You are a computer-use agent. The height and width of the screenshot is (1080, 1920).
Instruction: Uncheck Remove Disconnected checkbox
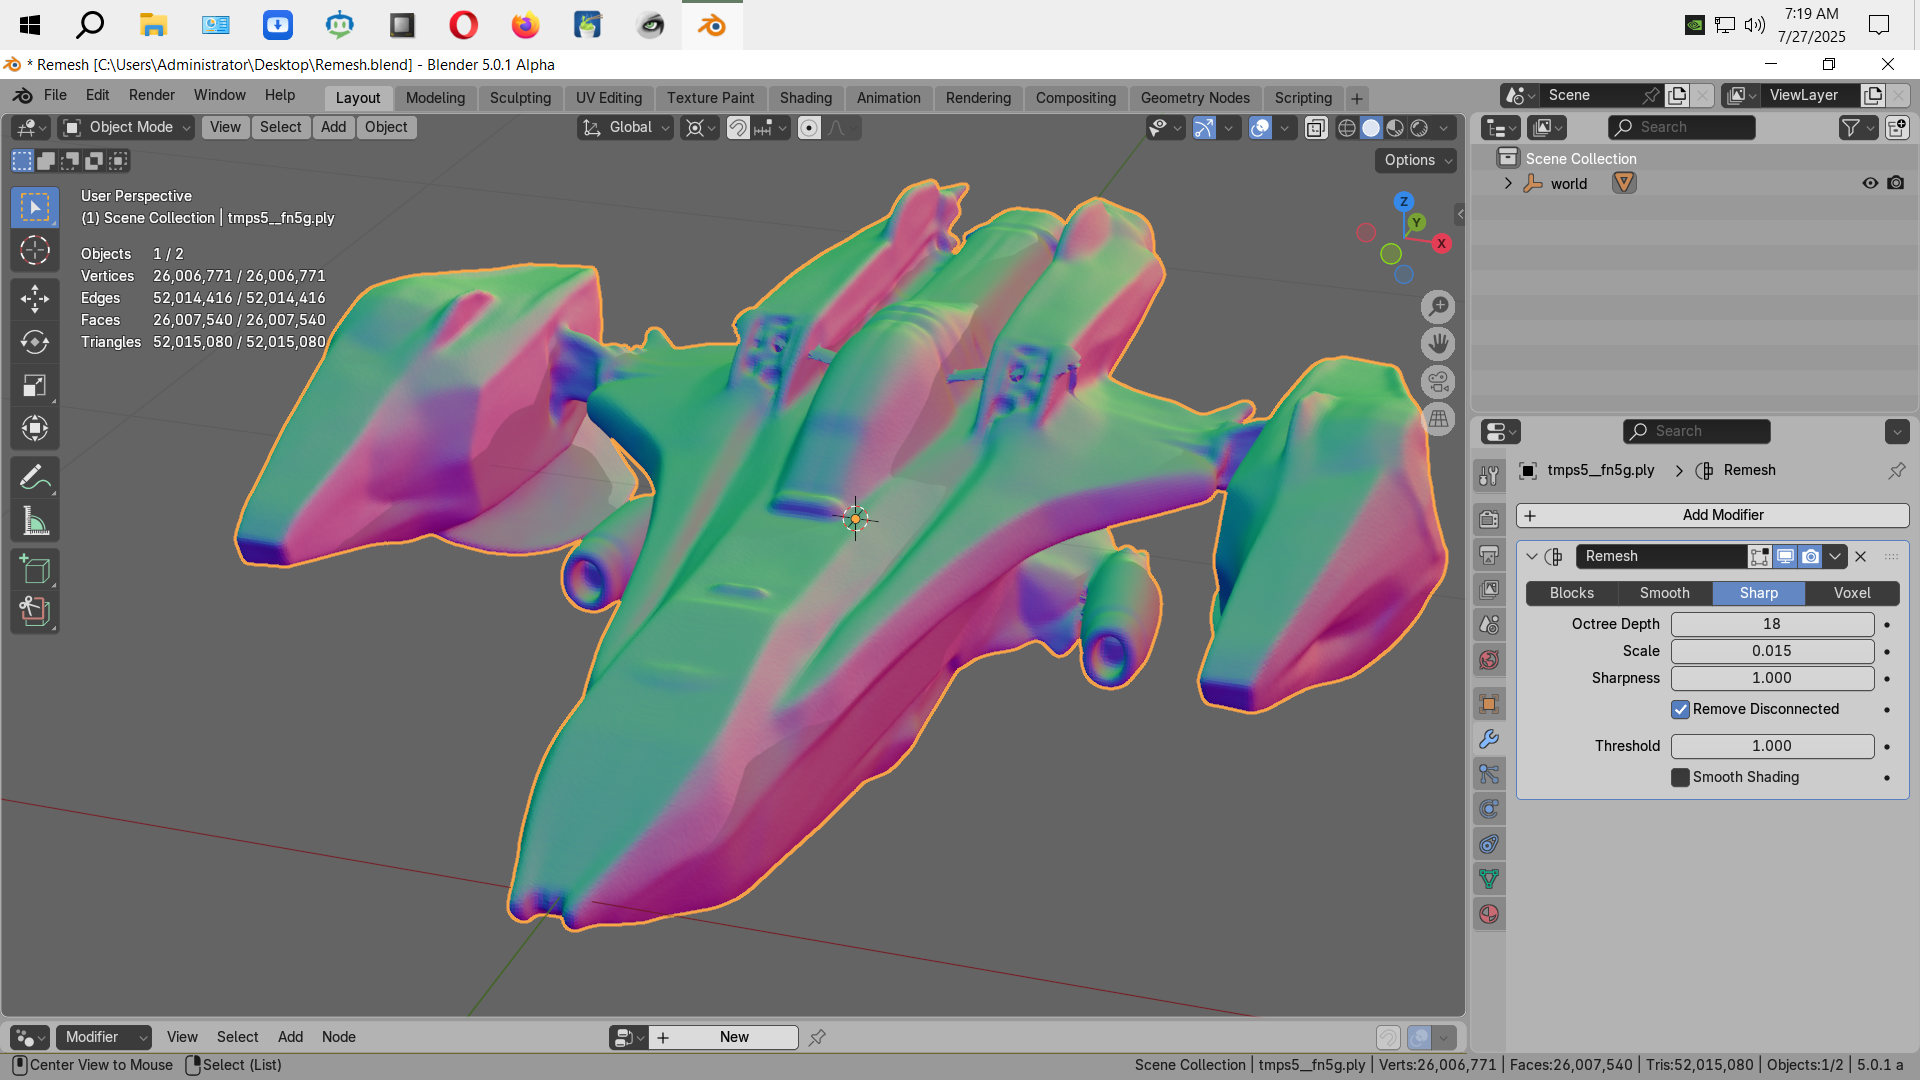pos(1680,709)
